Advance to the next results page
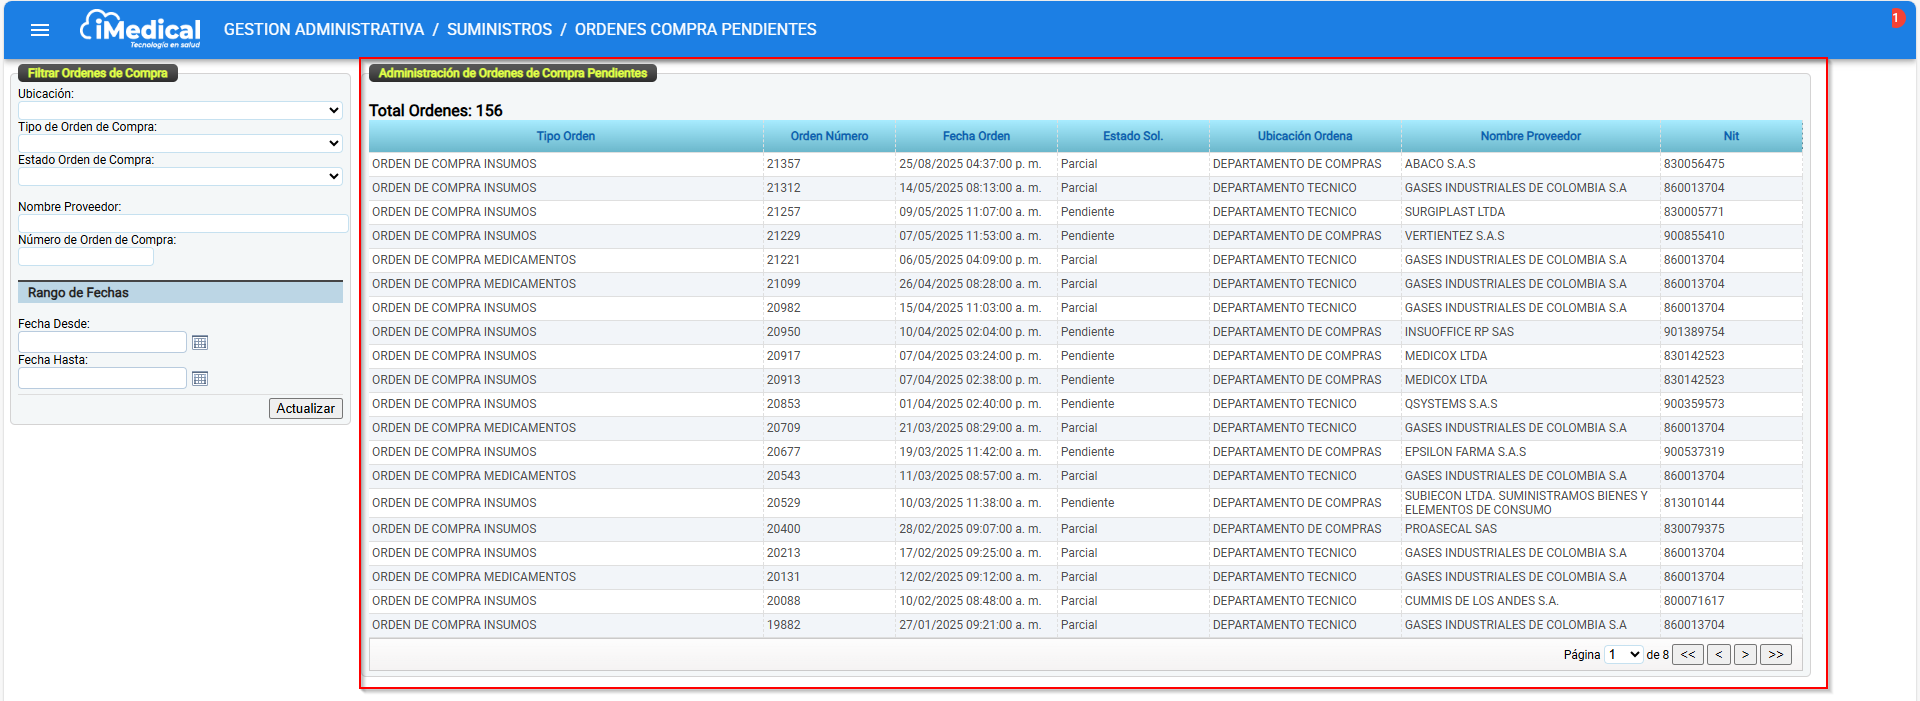Image resolution: width=1920 pixels, height=701 pixels. (1745, 655)
